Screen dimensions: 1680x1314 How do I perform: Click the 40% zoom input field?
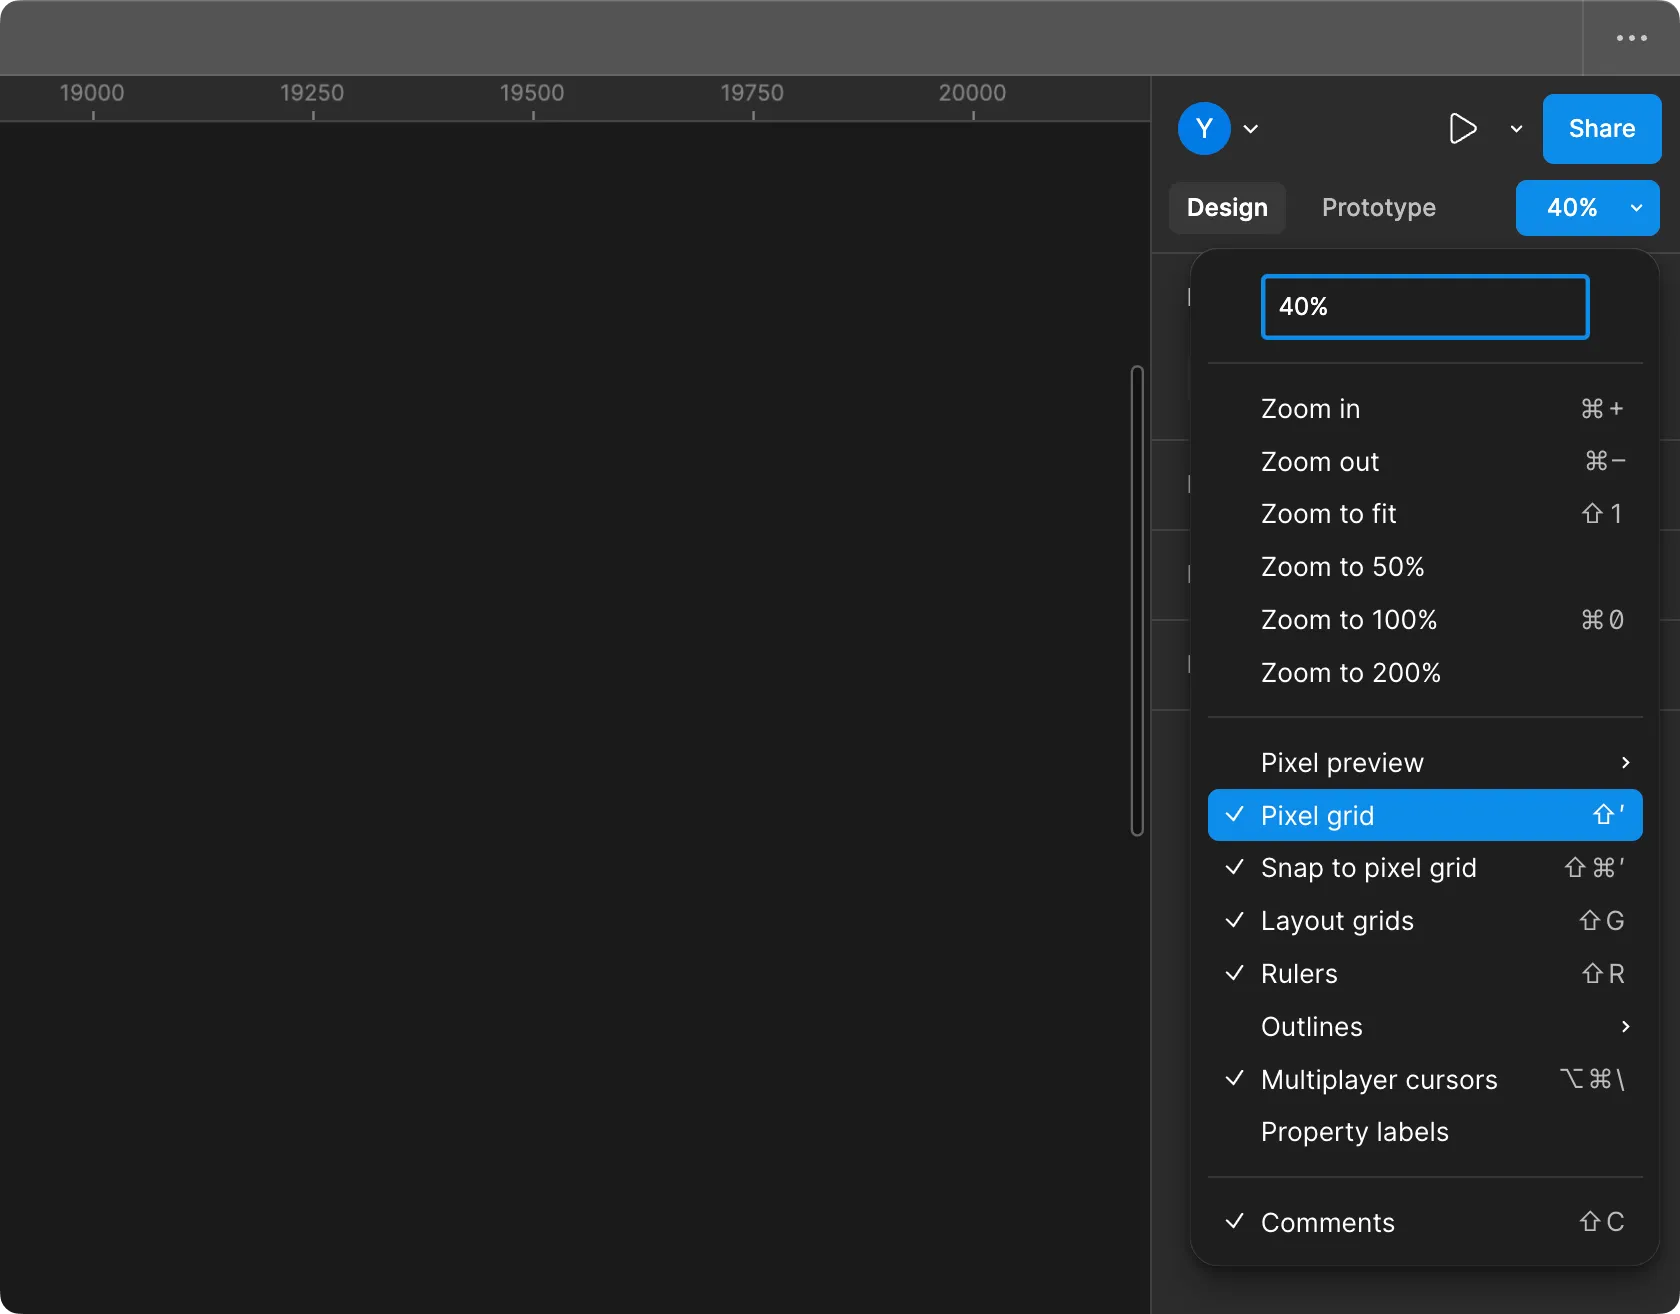tap(1424, 307)
